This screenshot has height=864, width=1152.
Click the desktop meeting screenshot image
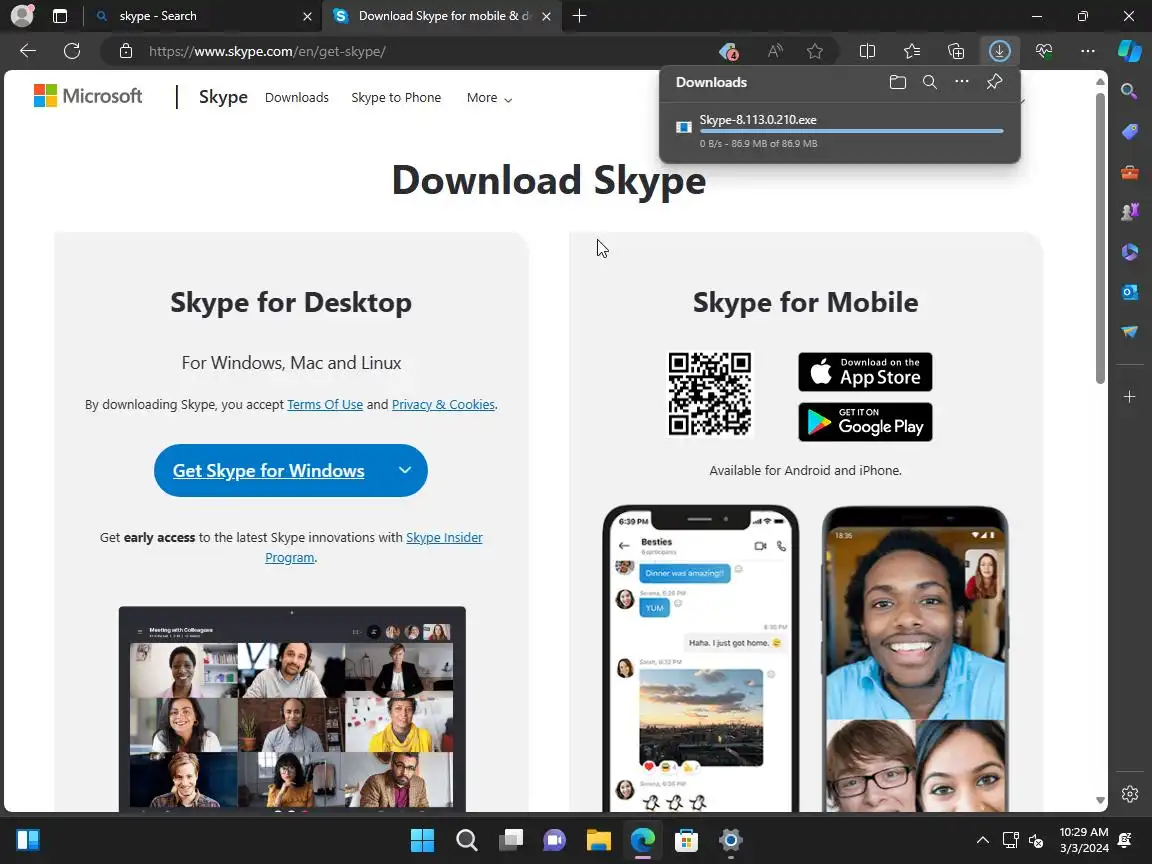(x=292, y=709)
